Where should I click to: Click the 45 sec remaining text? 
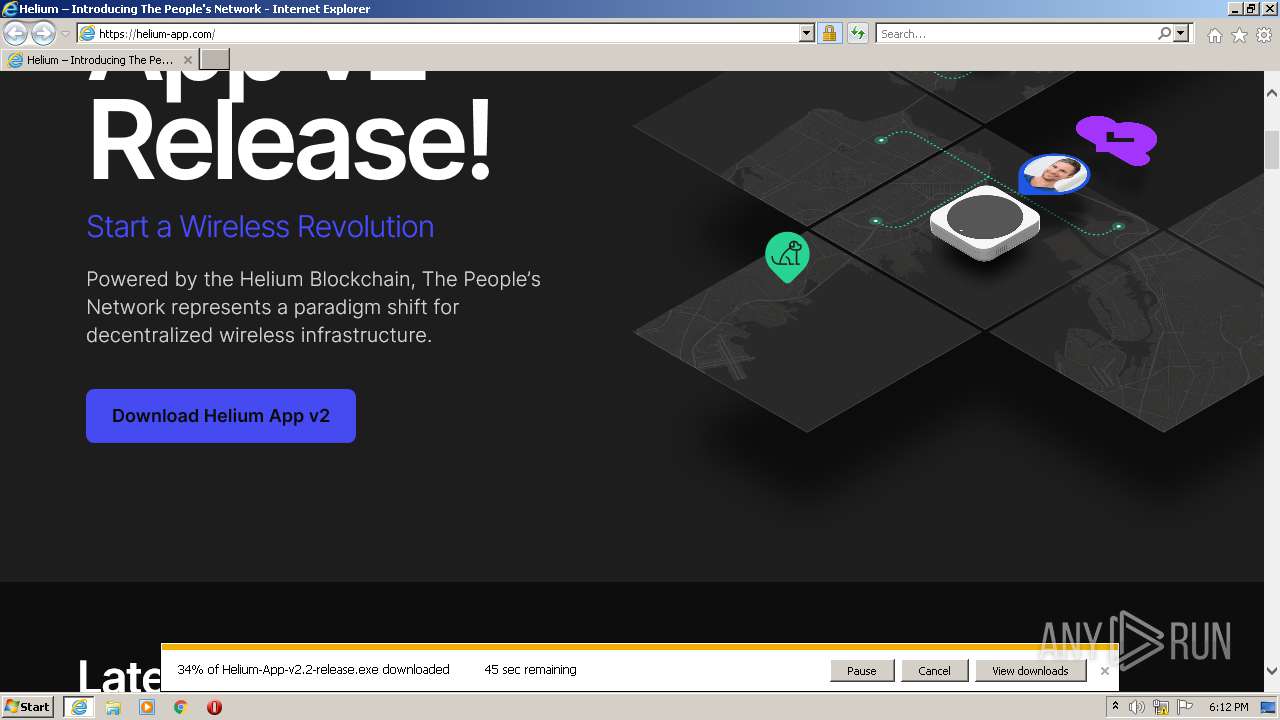click(530, 670)
